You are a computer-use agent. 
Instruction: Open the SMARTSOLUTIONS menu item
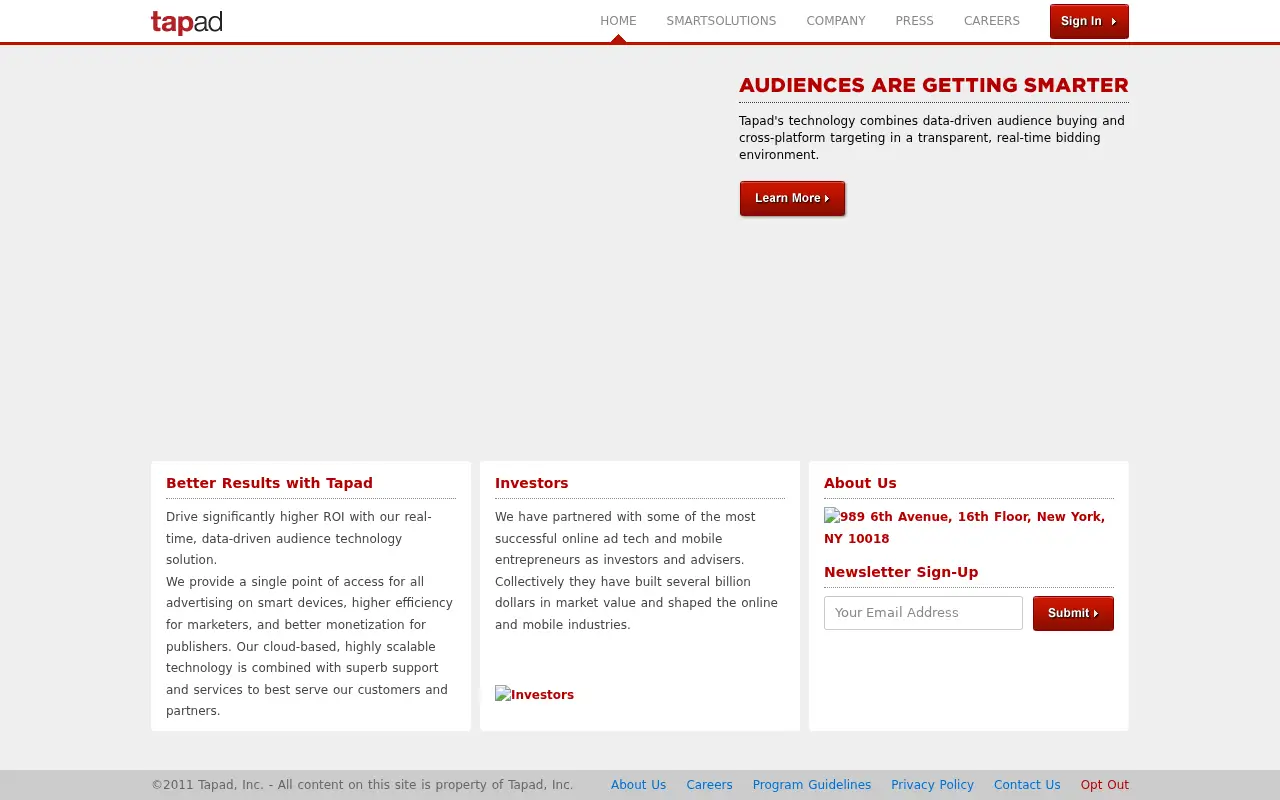(x=721, y=21)
